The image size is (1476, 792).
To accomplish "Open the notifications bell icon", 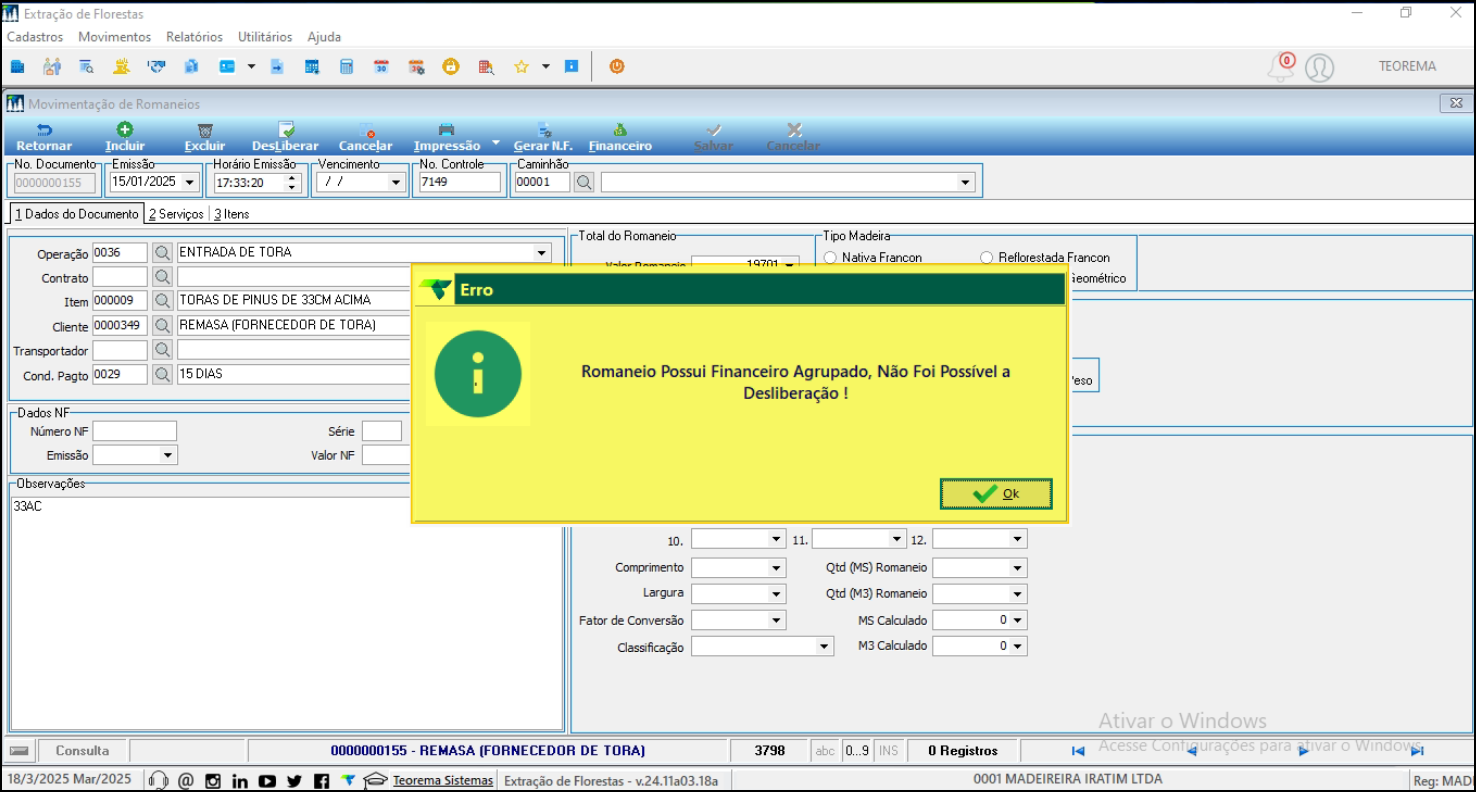I will pyautogui.click(x=1281, y=67).
